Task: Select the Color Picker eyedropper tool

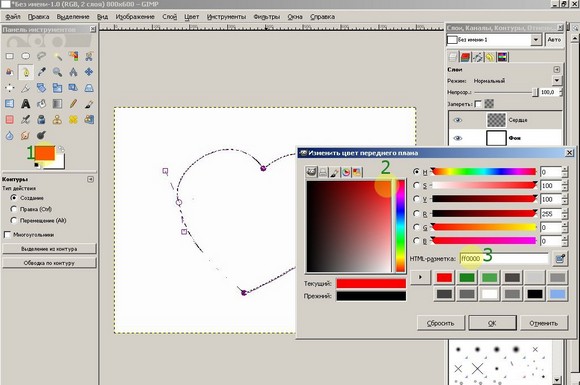Action: click(41, 72)
